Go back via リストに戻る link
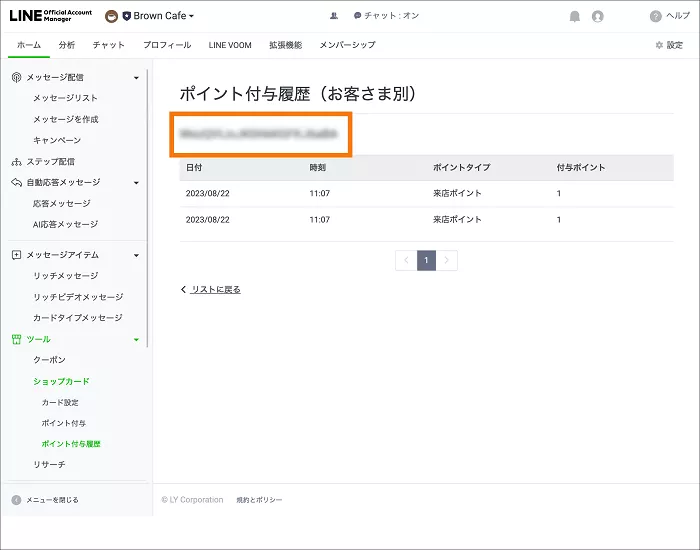Image resolution: width=700 pixels, height=550 pixels. [211, 289]
